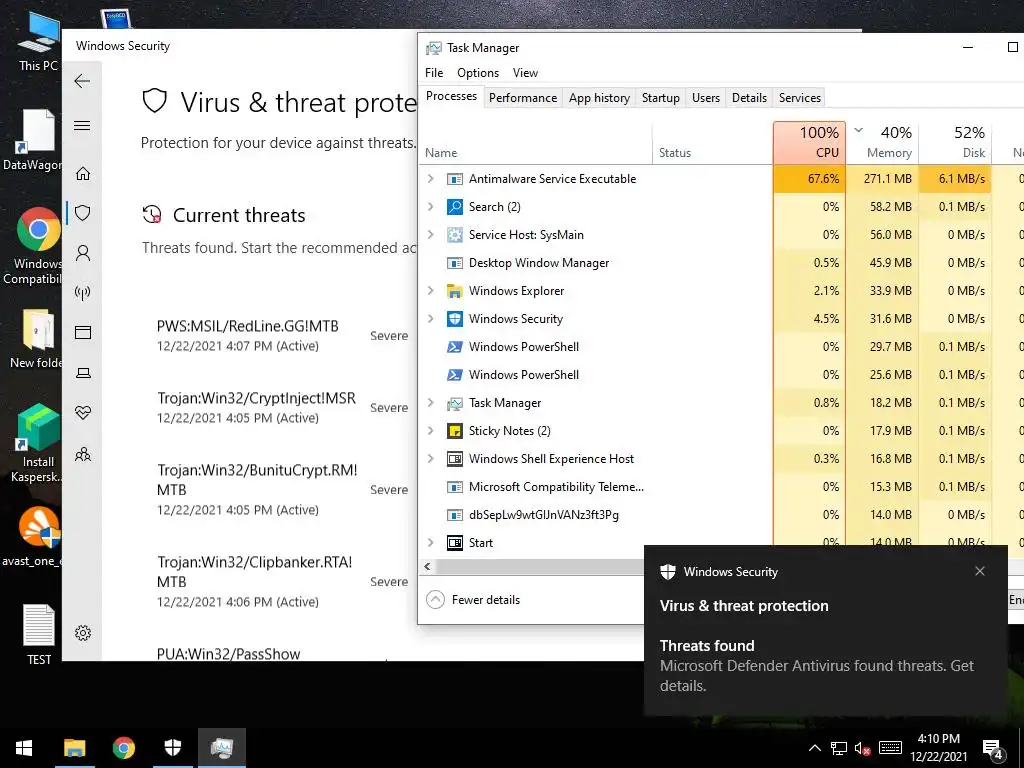The height and width of the screenshot is (768, 1024).
Task: Select Trojan:Win32/BunituCrypt.RM!MTB threat
Action: pyautogui.click(x=282, y=490)
